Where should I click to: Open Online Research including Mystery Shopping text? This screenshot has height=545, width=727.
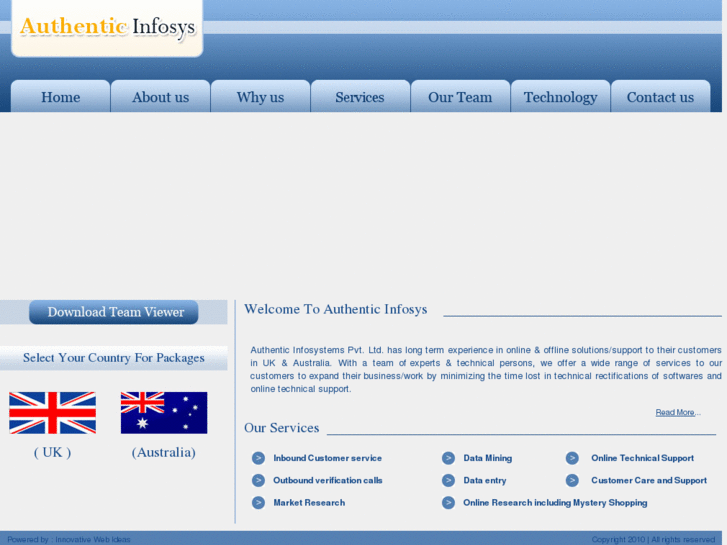(555, 503)
